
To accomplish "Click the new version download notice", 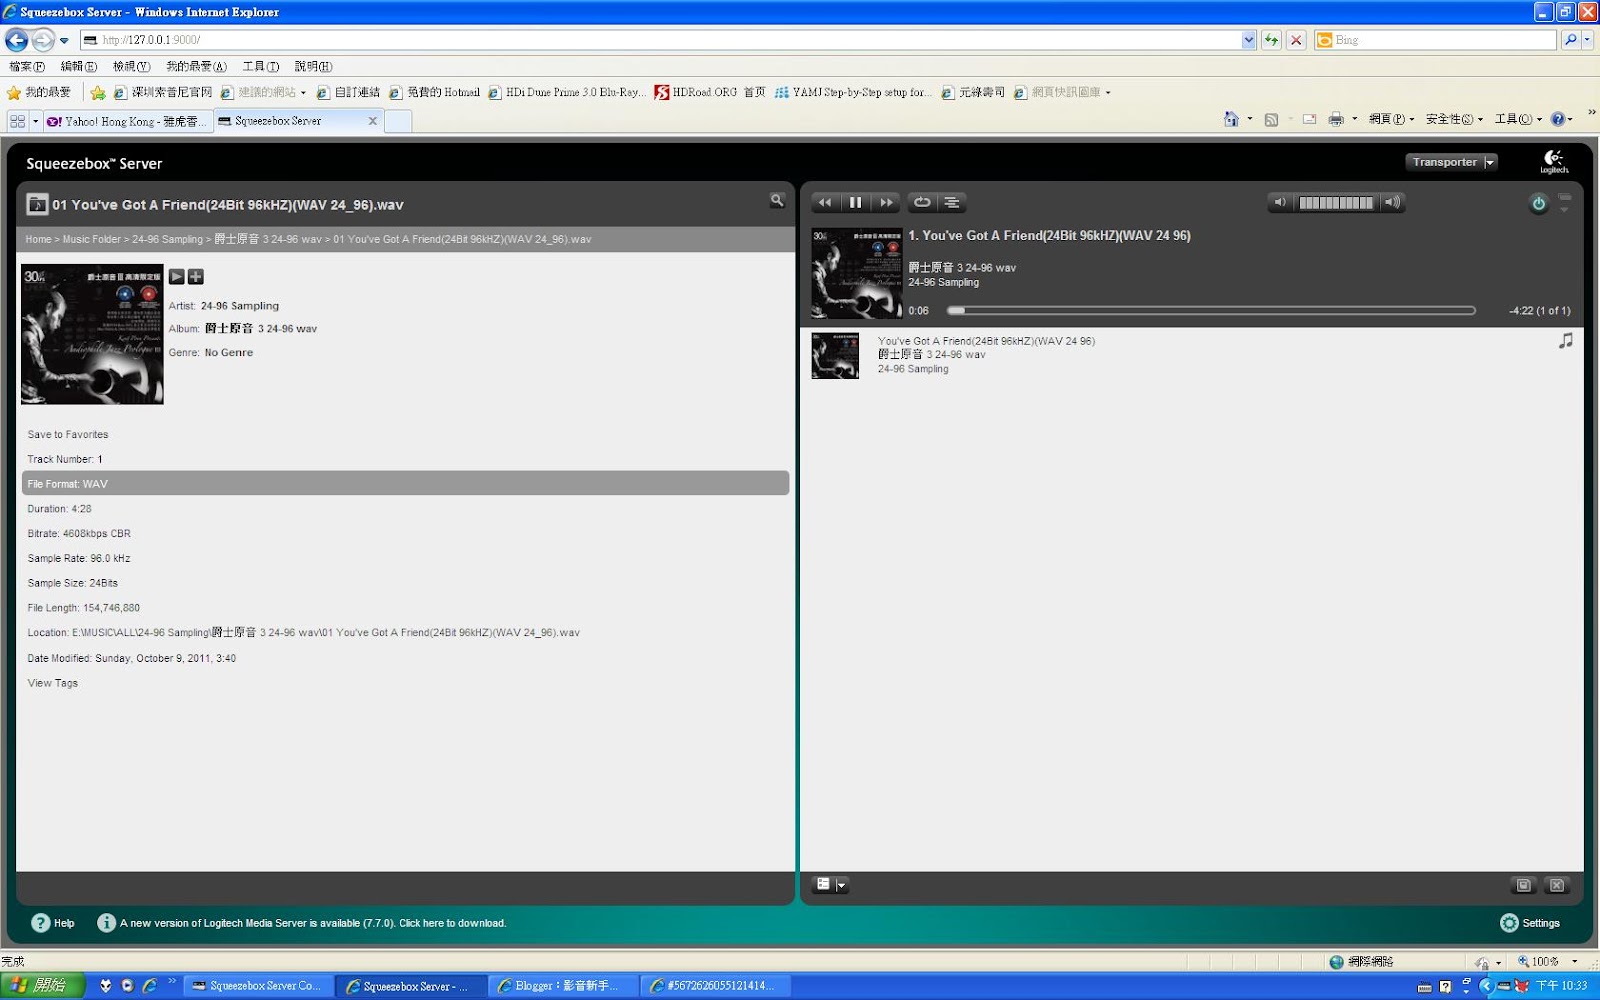I will tap(313, 923).
